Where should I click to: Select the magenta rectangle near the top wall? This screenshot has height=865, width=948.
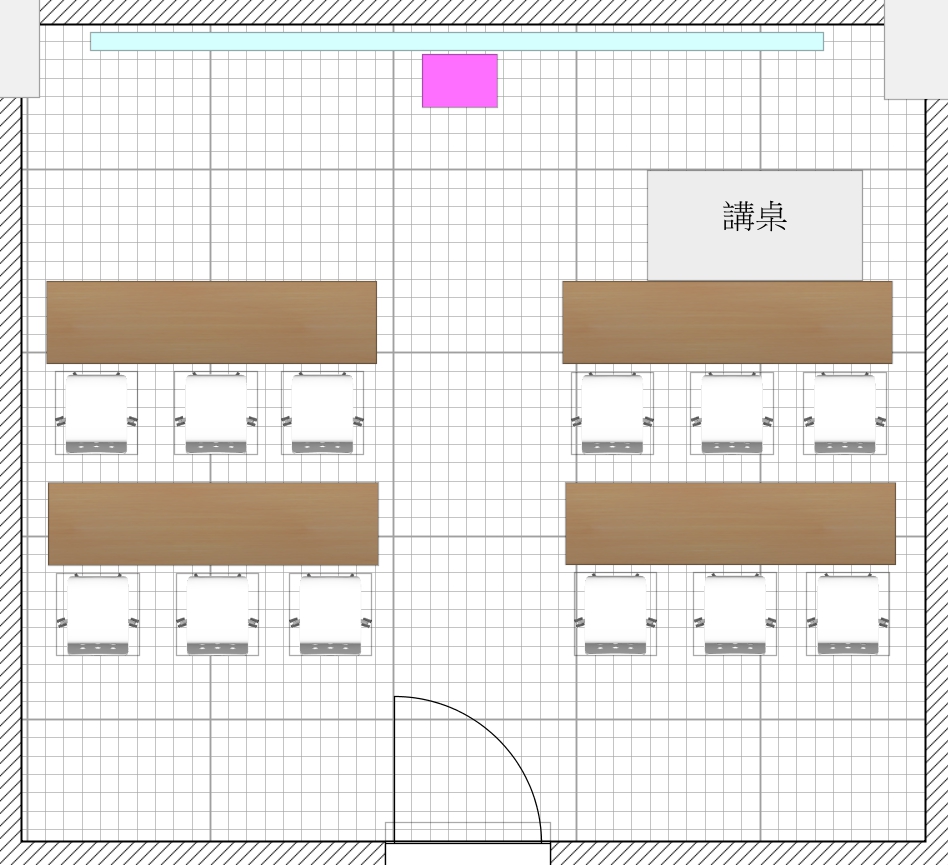click(459, 80)
